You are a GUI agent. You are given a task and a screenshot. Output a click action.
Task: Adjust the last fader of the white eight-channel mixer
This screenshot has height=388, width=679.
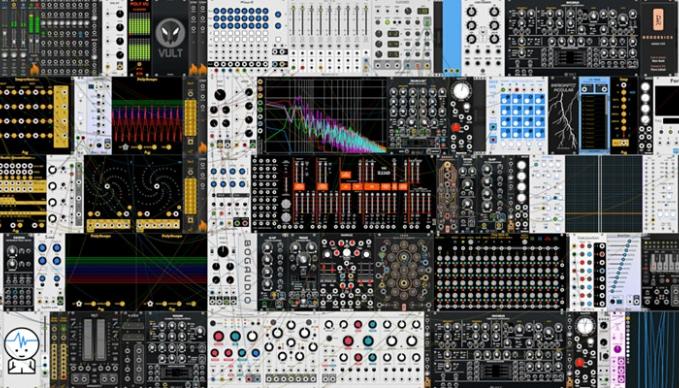[x=366, y=21]
